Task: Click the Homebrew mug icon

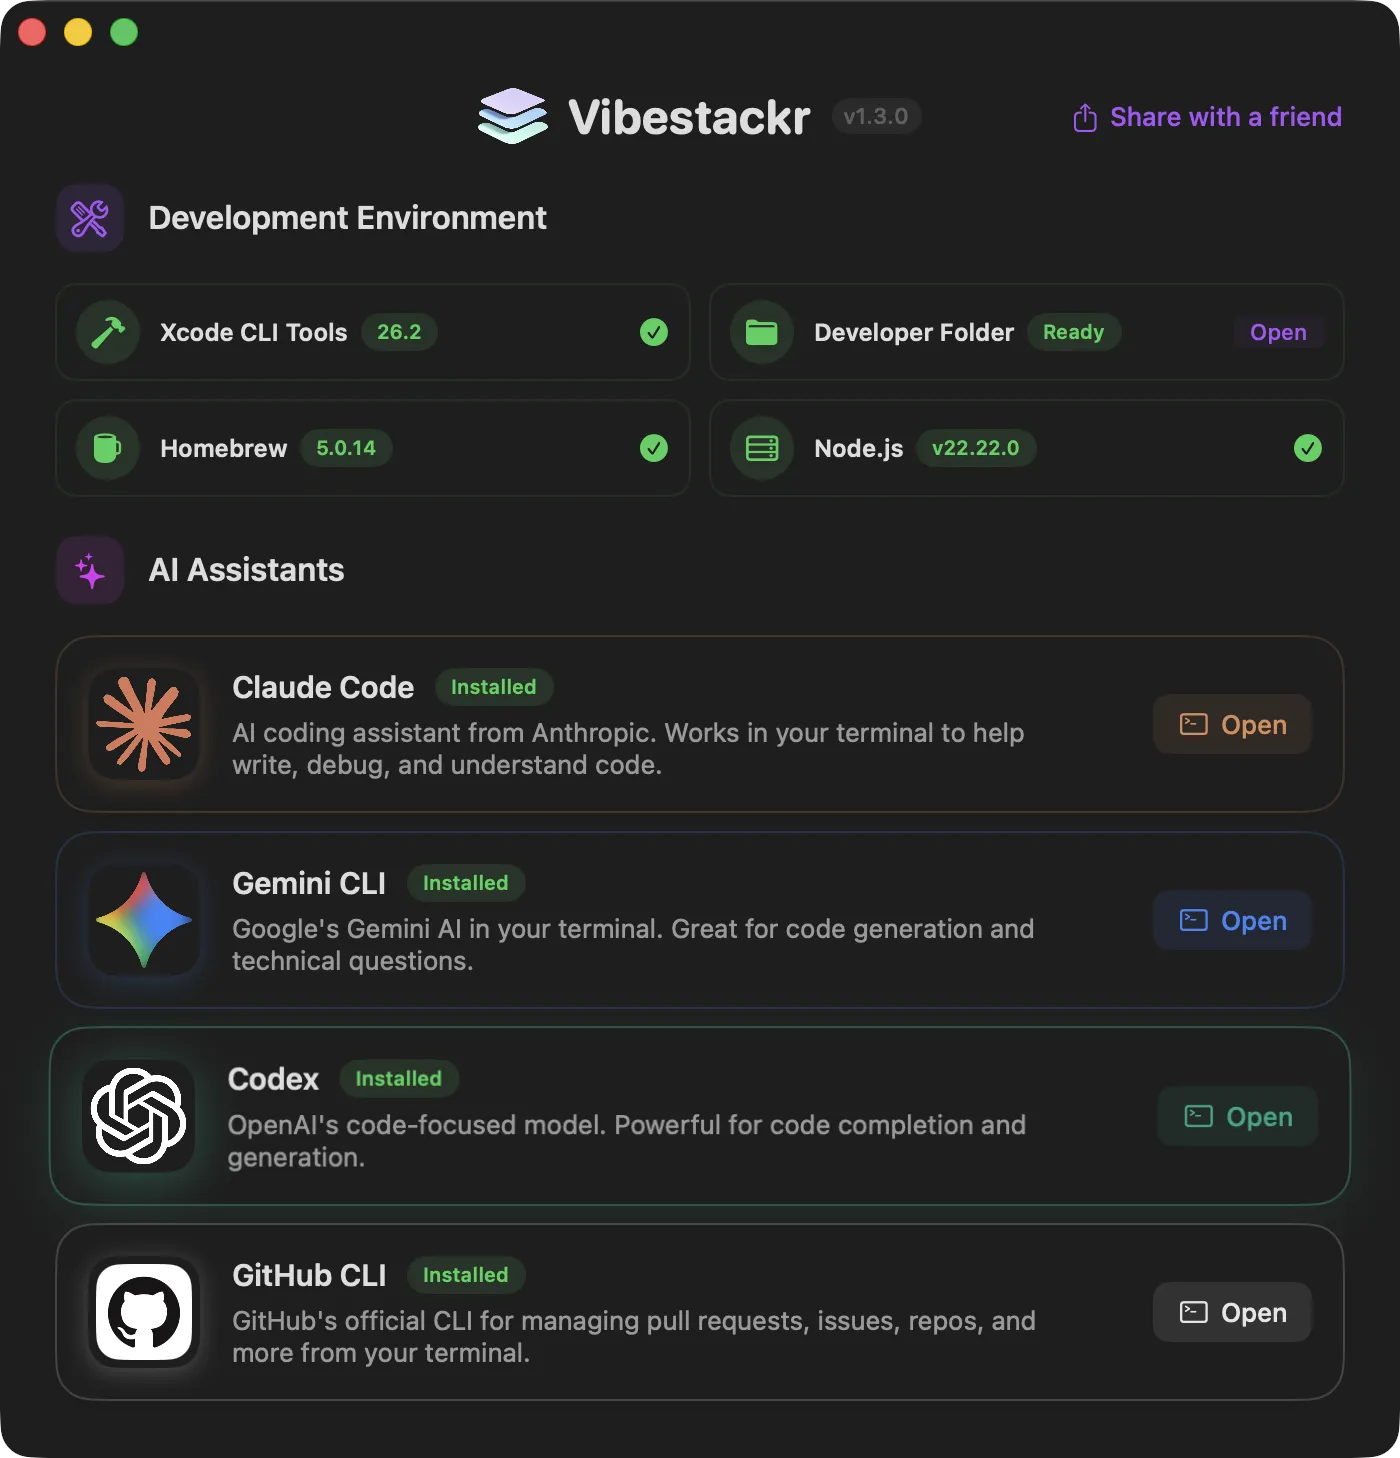Action: [x=107, y=448]
